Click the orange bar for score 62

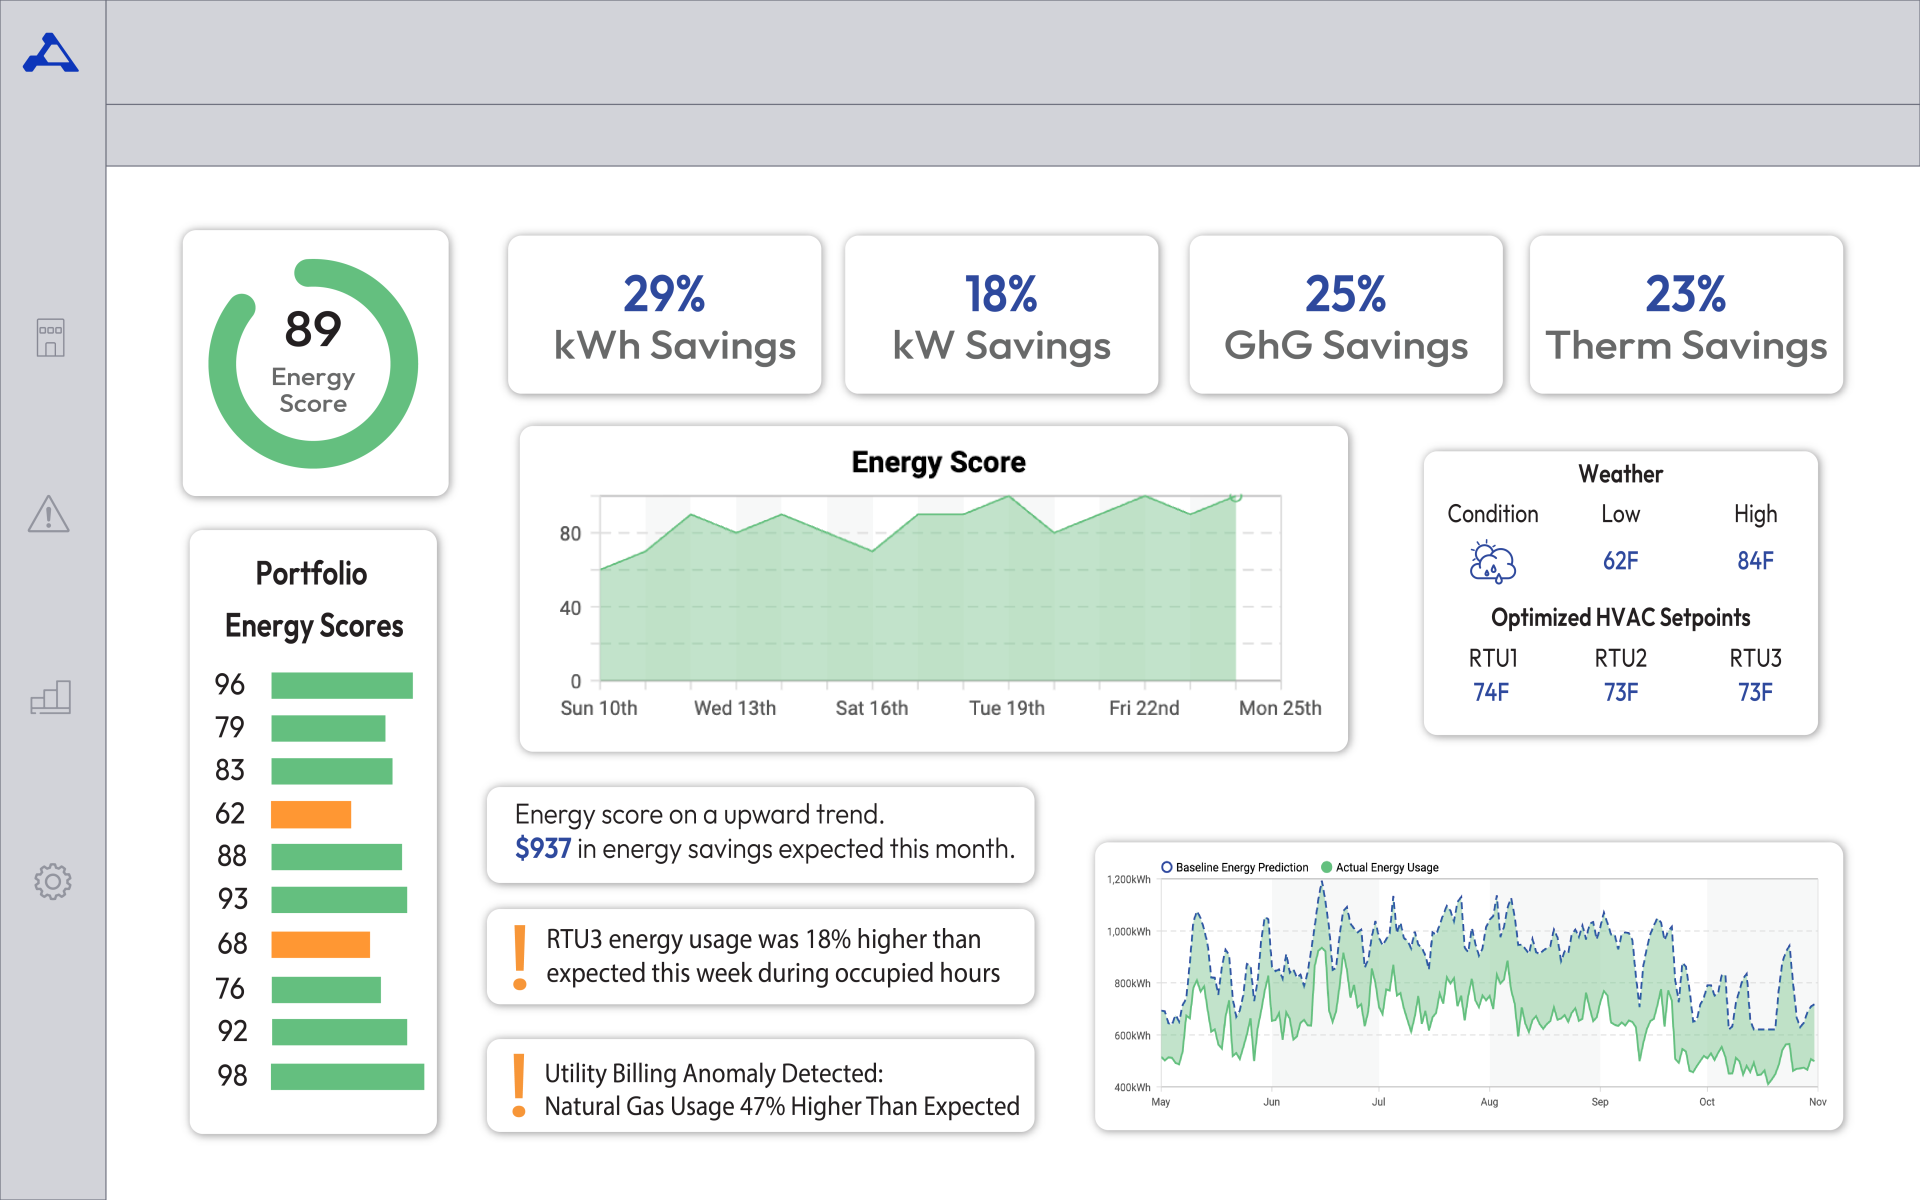[x=311, y=814]
